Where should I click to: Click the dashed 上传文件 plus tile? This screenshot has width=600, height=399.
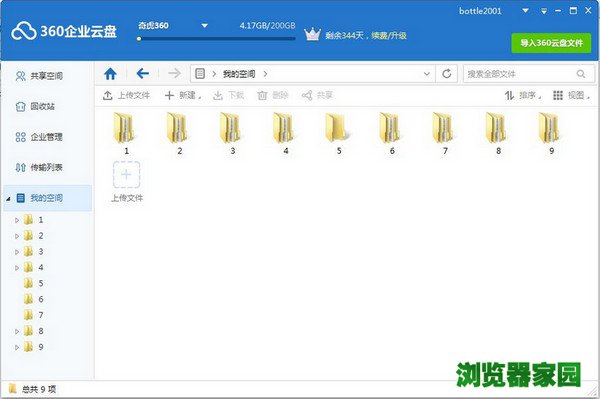[126, 175]
